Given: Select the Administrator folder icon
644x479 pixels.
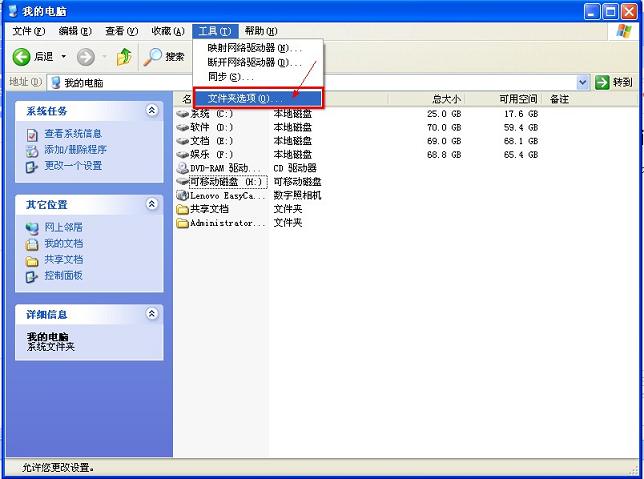Looking at the screenshot, I should point(182,223).
